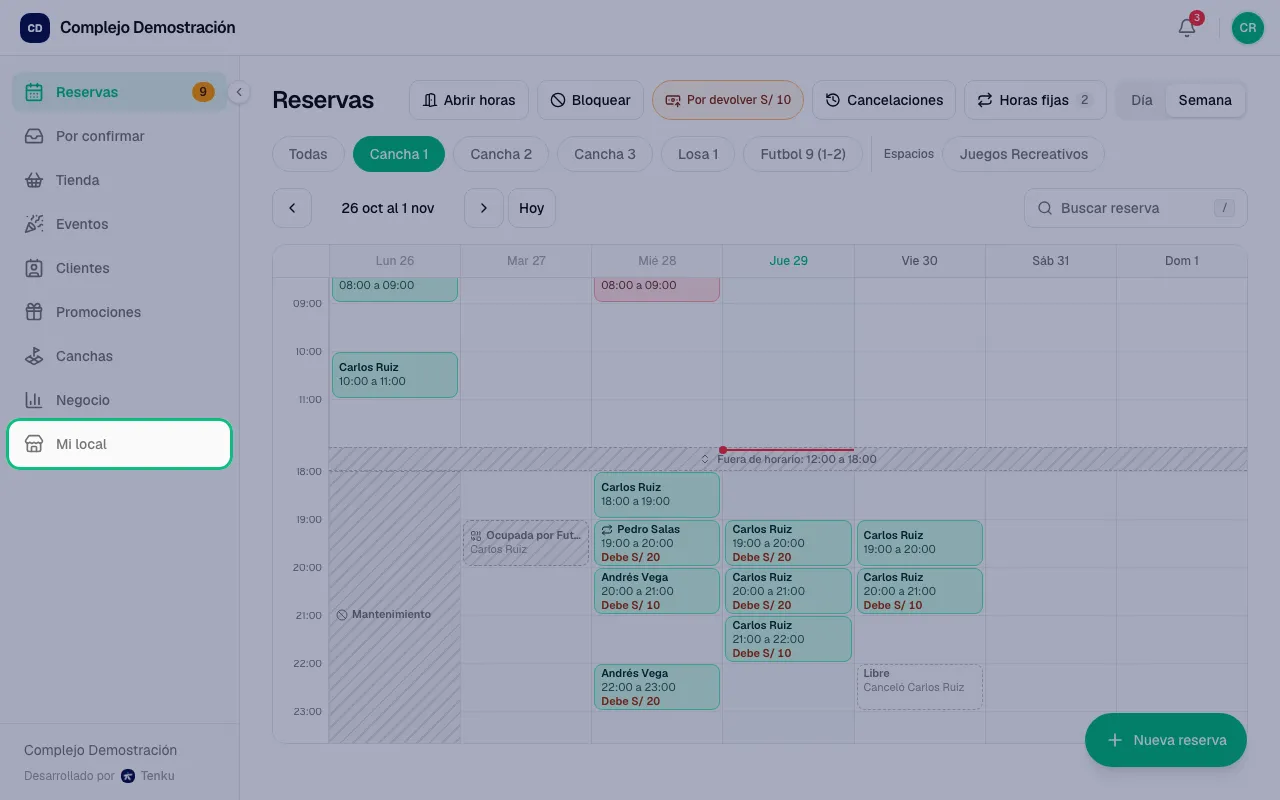Open the Reservas section in sidebar
The image size is (1280, 800).
119,92
